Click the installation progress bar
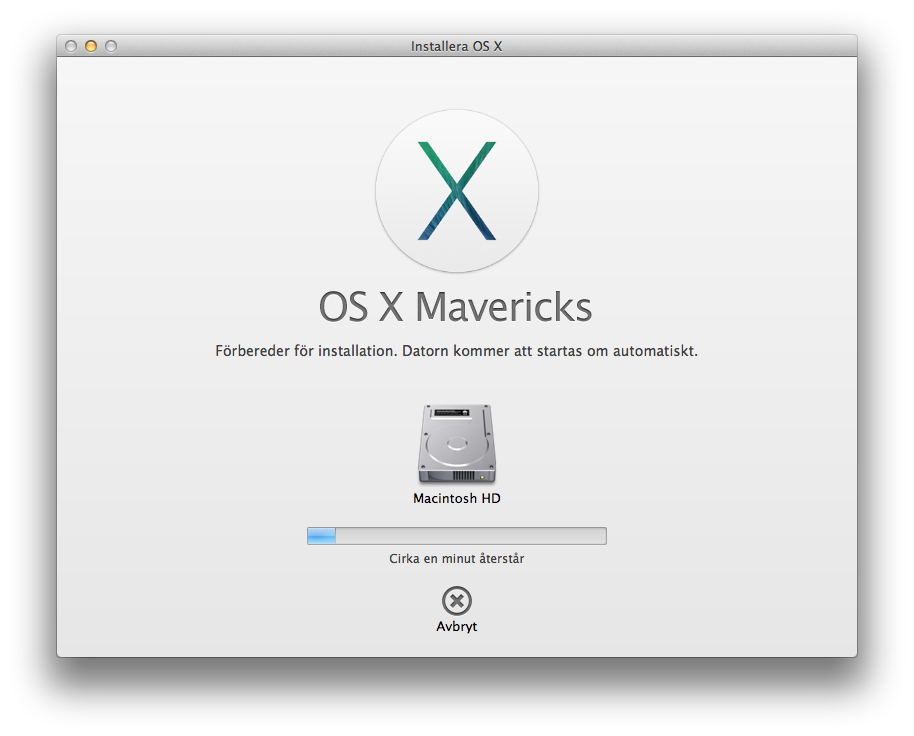Viewport: 914px width, 736px height. point(456,536)
